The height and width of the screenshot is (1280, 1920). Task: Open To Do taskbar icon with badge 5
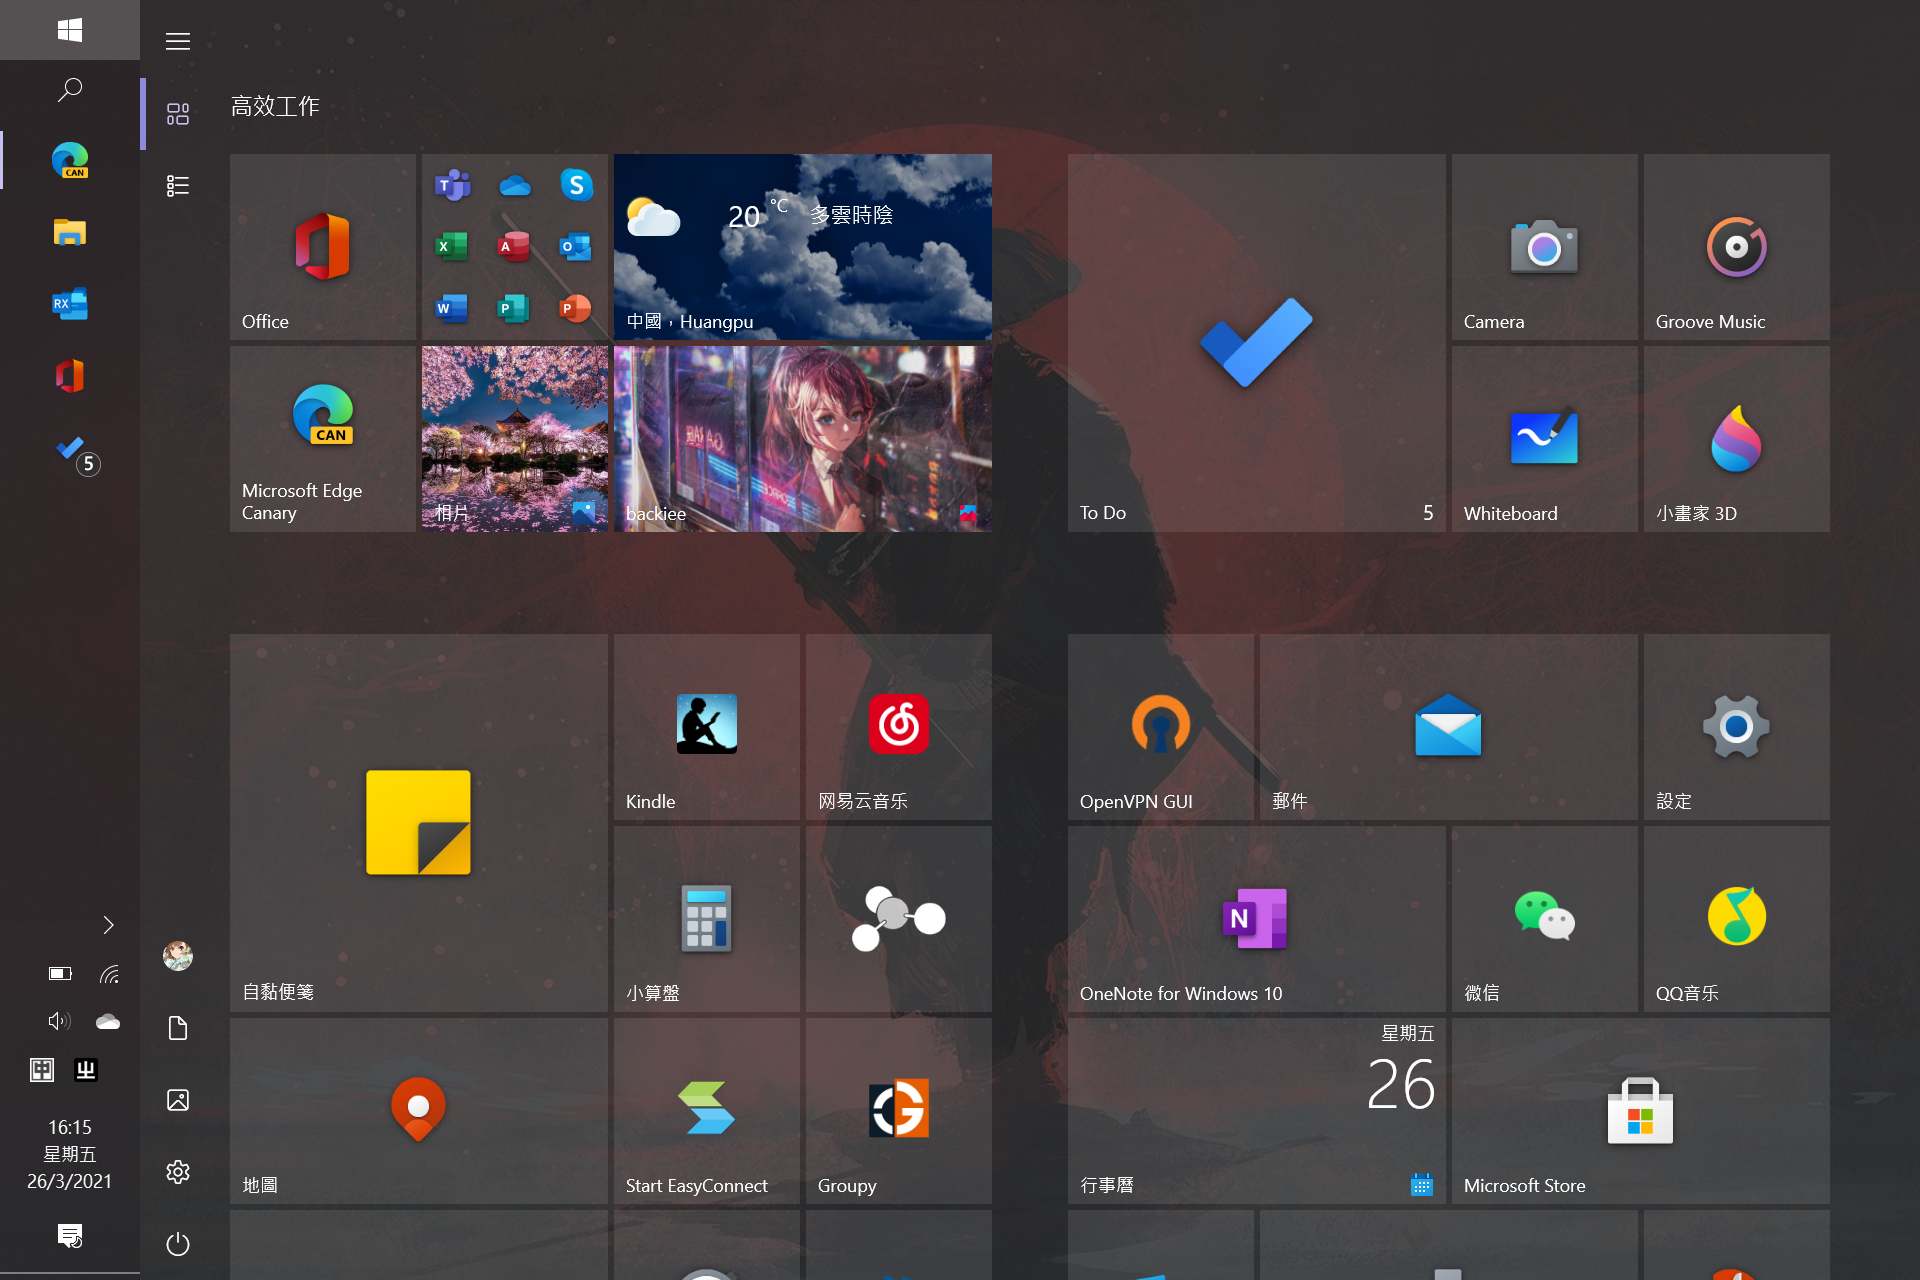pyautogui.click(x=76, y=454)
